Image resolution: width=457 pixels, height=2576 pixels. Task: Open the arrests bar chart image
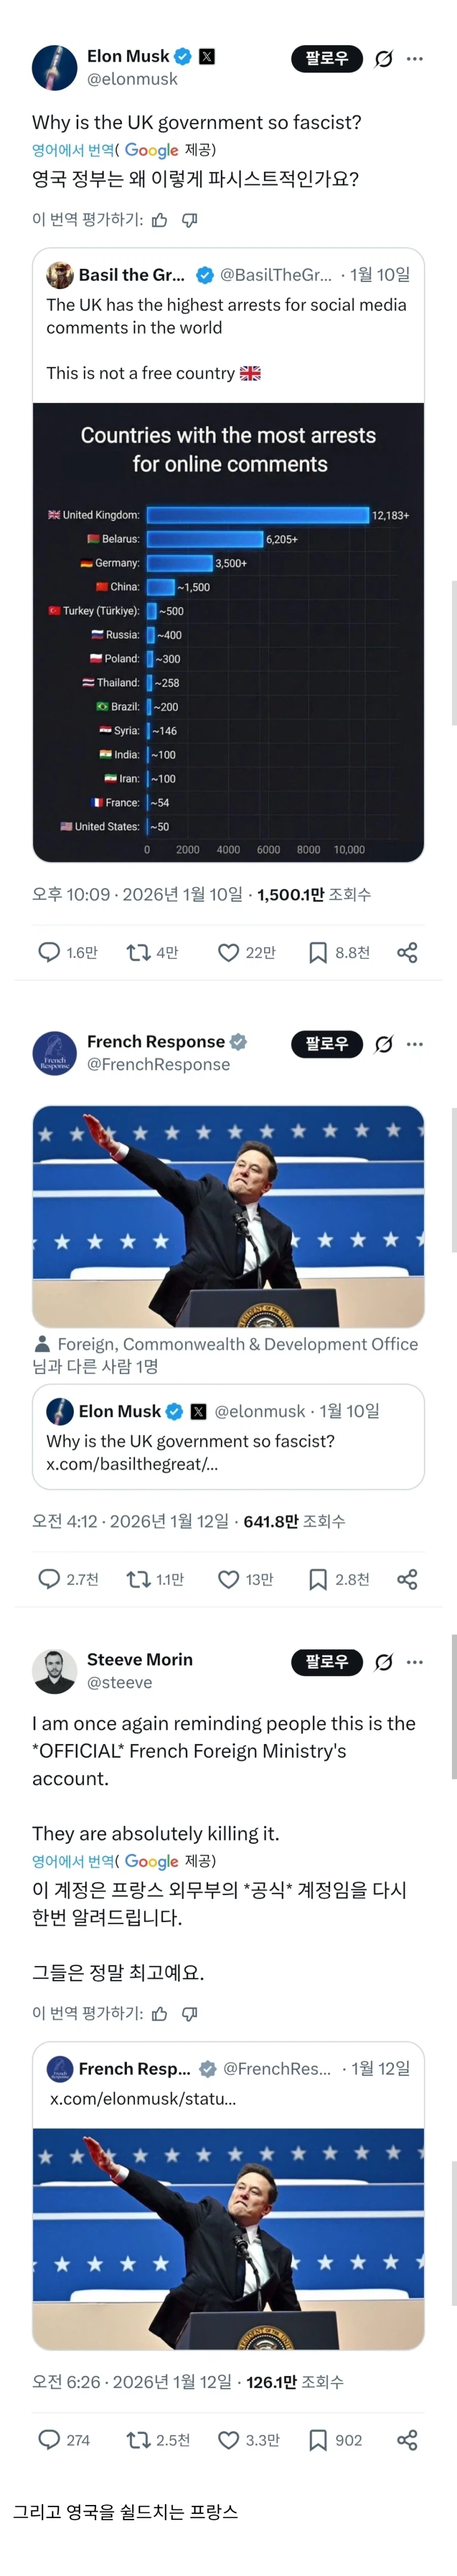click(x=228, y=632)
